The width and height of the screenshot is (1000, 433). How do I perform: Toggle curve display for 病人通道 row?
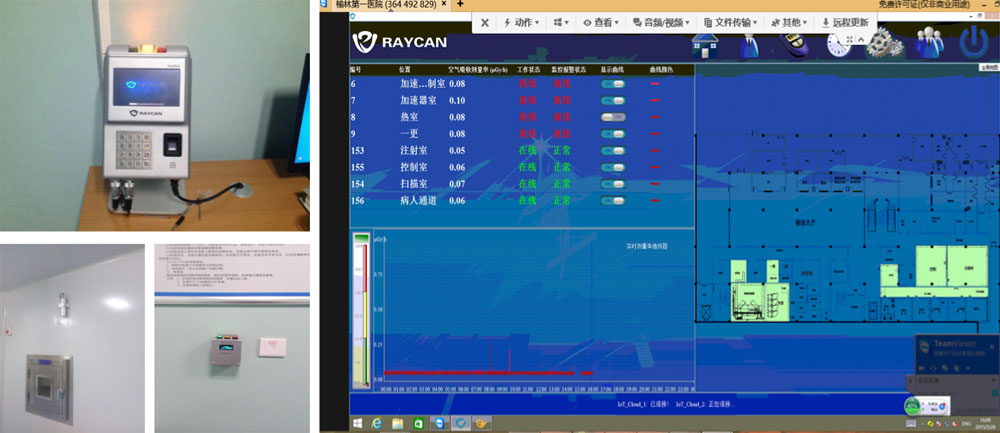pos(613,200)
